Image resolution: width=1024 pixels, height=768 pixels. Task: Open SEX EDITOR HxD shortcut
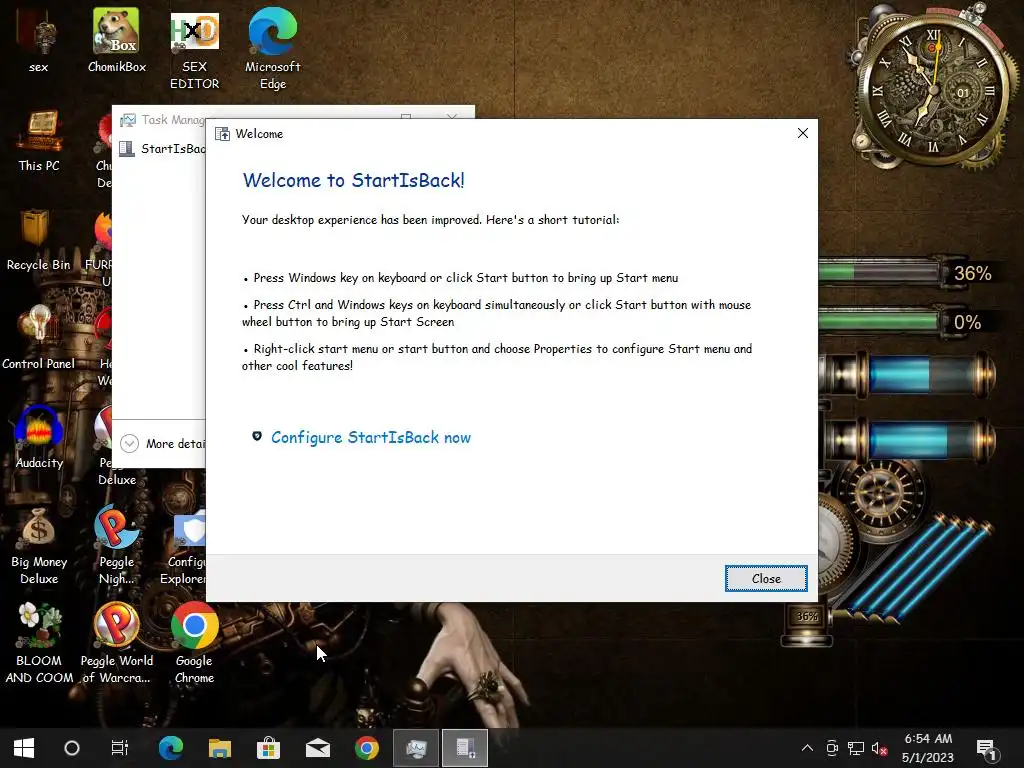pyautogui.click(x=195, y=51)
